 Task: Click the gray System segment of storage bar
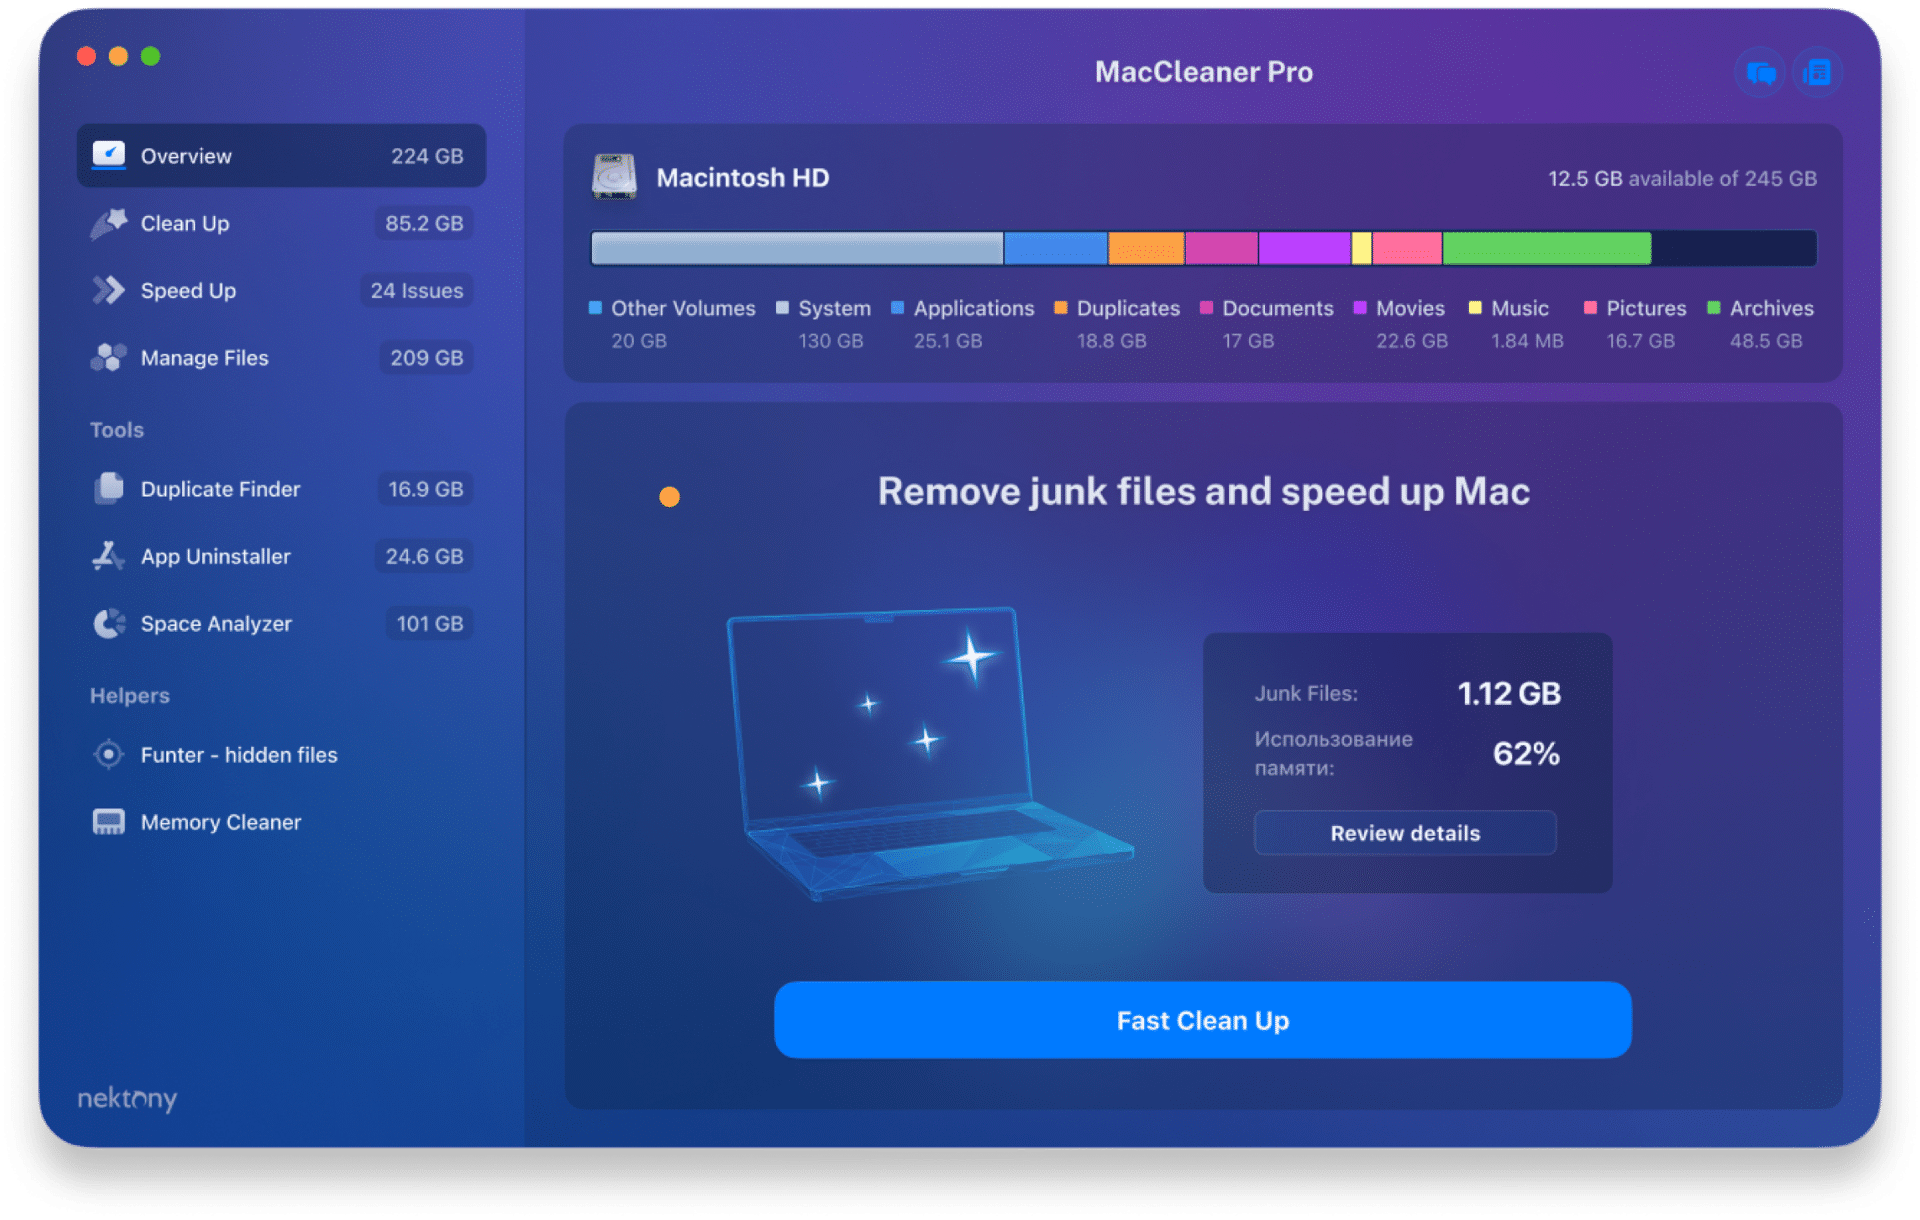click(797, 248)
